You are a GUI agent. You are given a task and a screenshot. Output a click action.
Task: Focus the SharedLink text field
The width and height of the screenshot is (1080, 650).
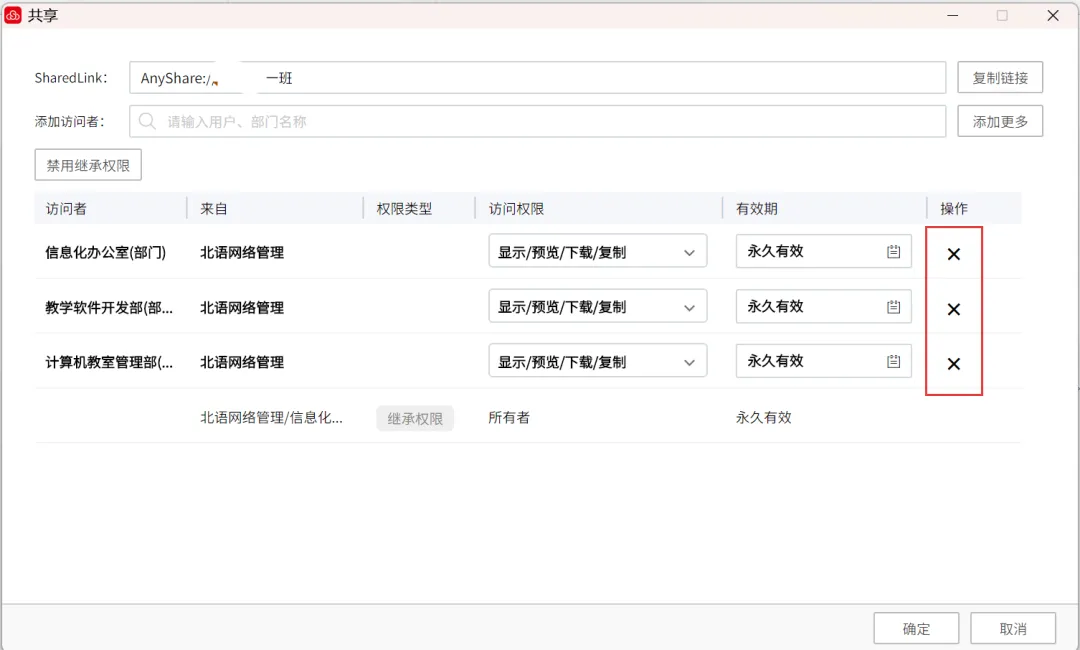pos(537,78)
